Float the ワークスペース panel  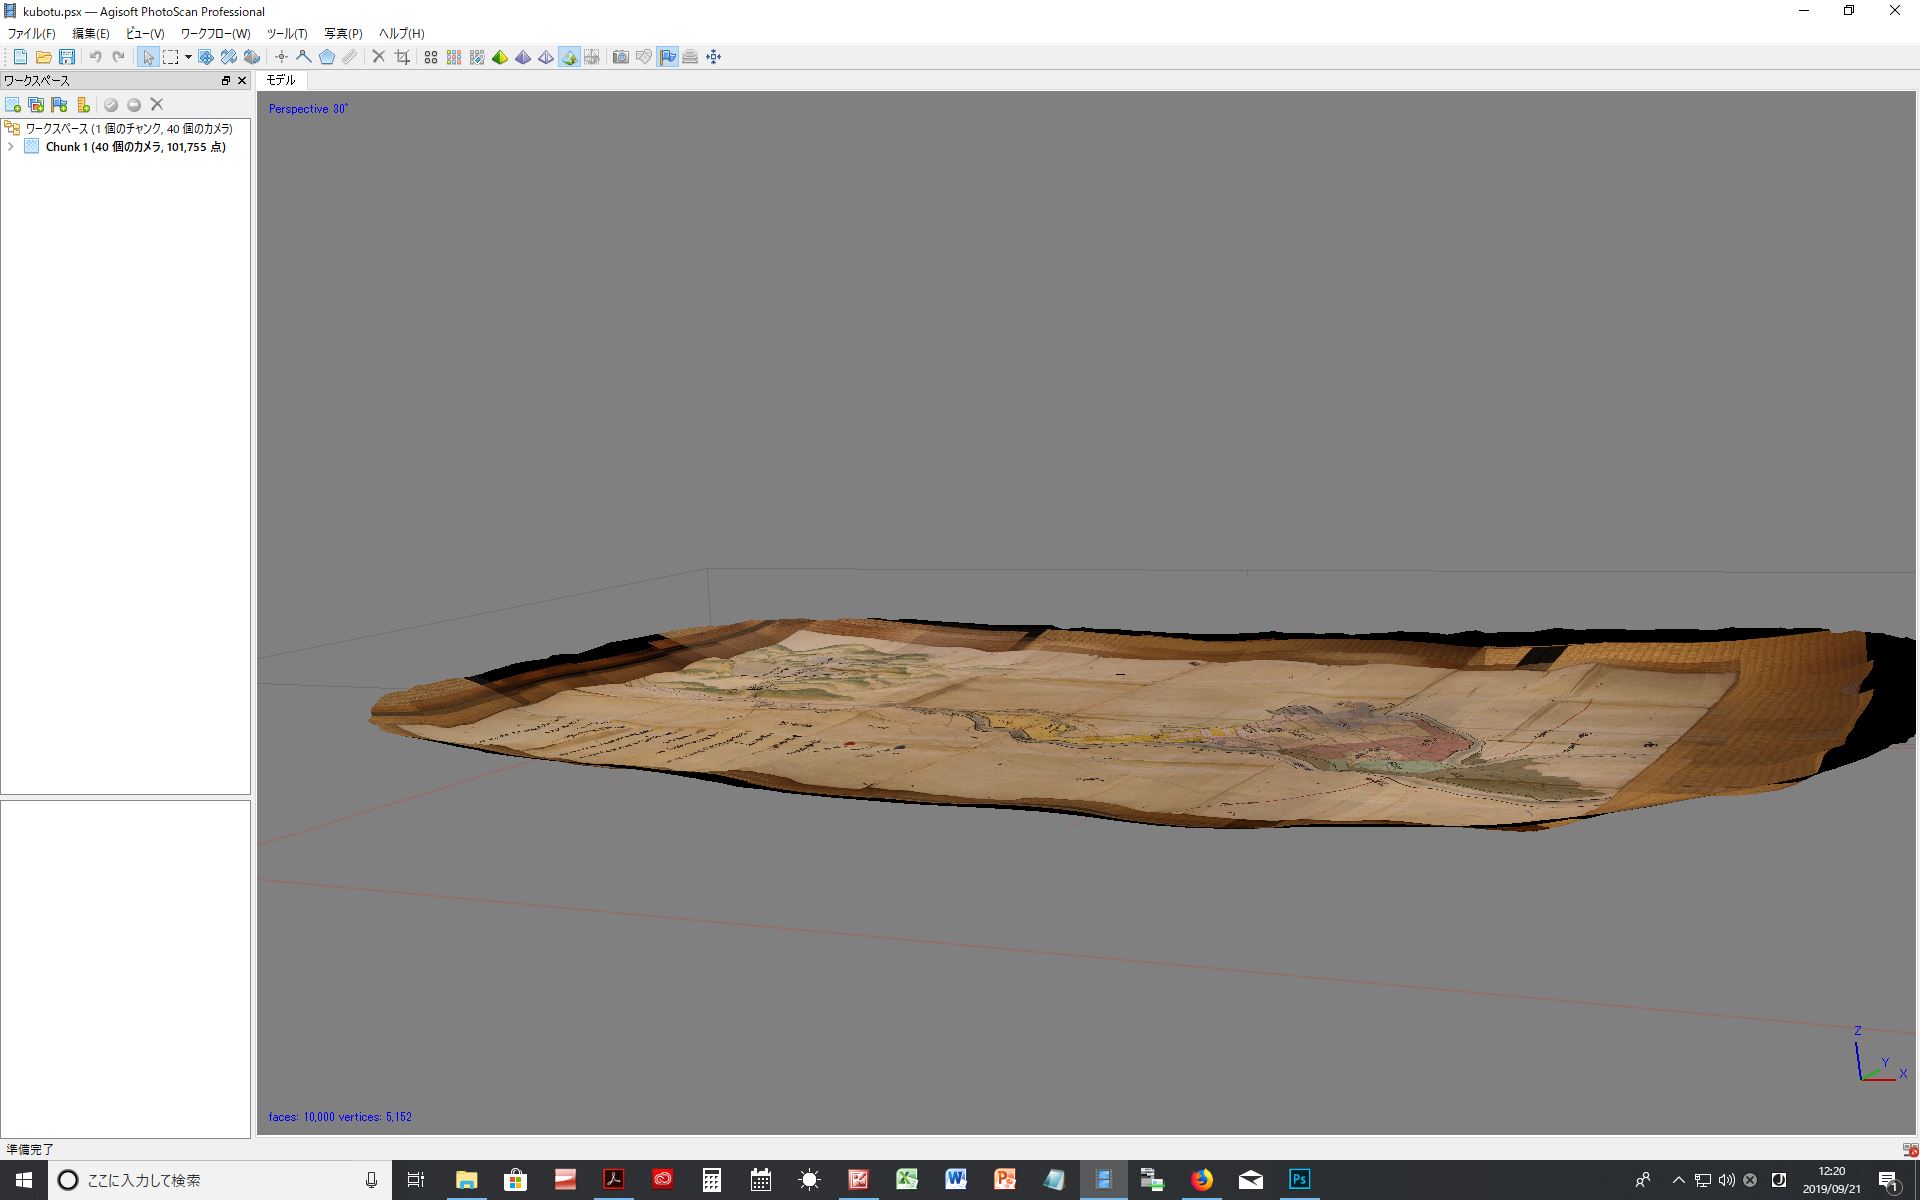click(226, 81)
